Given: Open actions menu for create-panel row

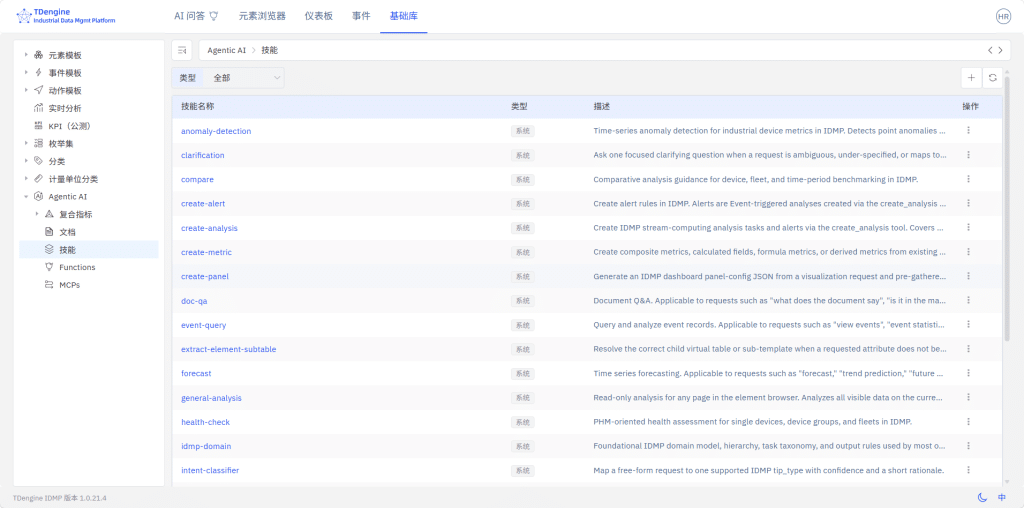Looking at the screenshot, I should coord(968,276).
